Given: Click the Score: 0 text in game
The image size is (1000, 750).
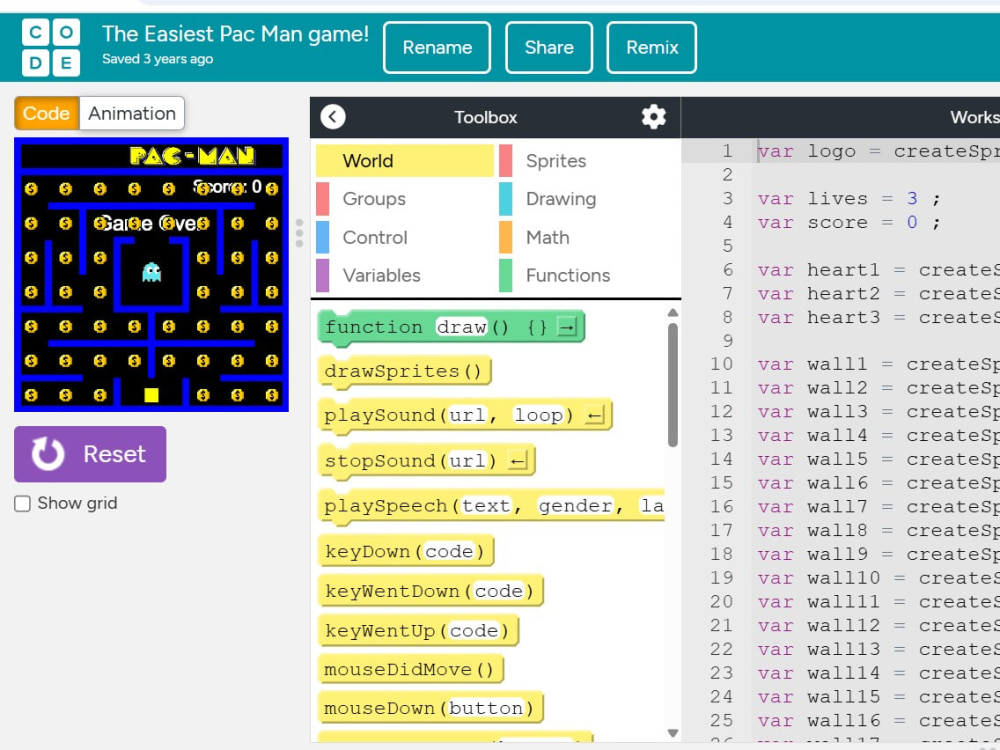Looking at the screenshot, I should (227, 187).
